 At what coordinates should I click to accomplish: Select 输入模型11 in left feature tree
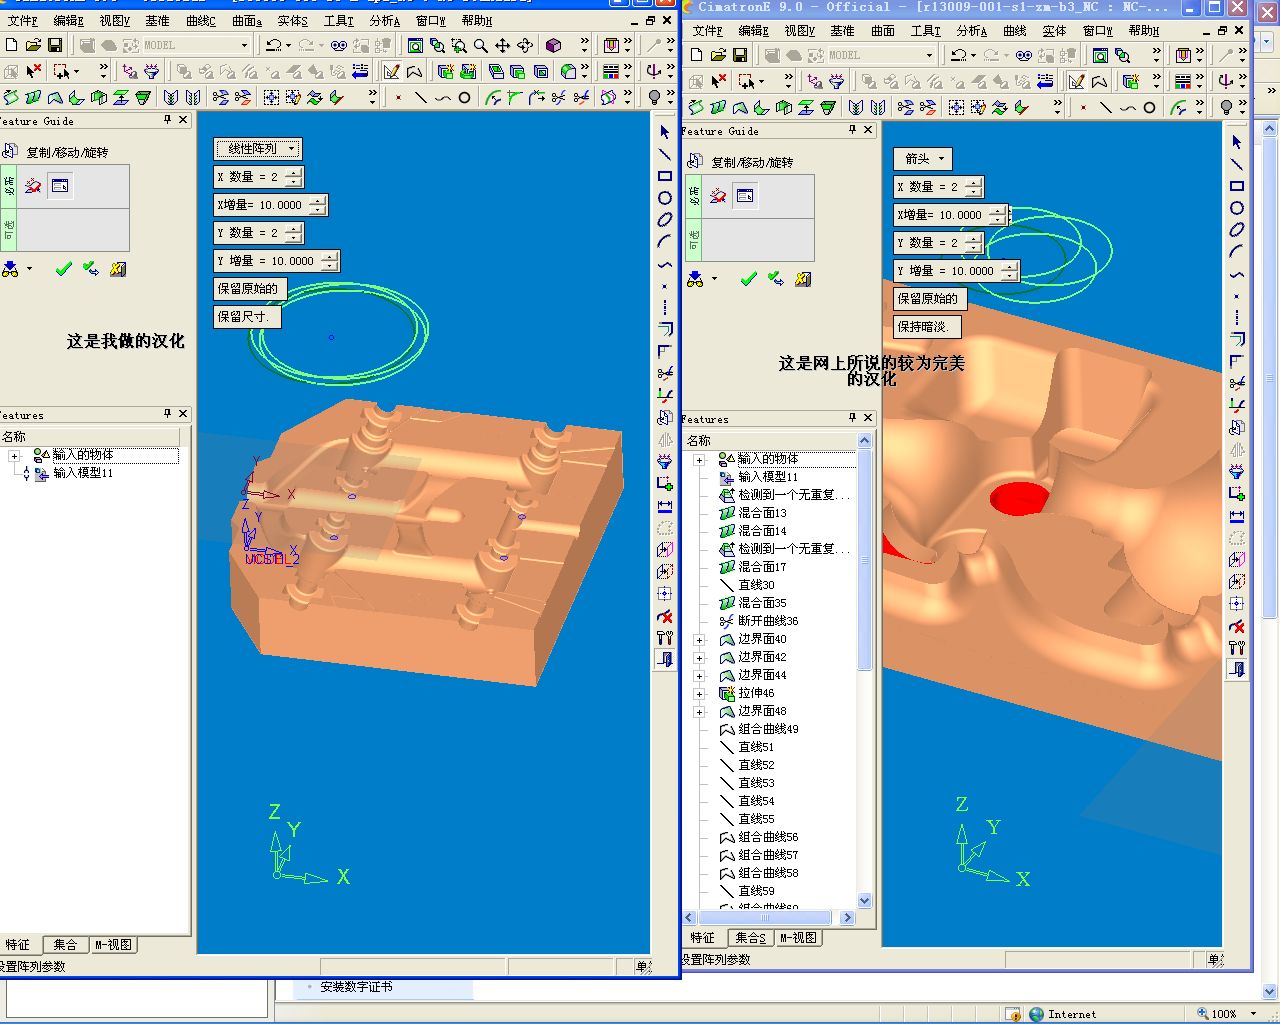pyautogui.click(x=83, y=473)
